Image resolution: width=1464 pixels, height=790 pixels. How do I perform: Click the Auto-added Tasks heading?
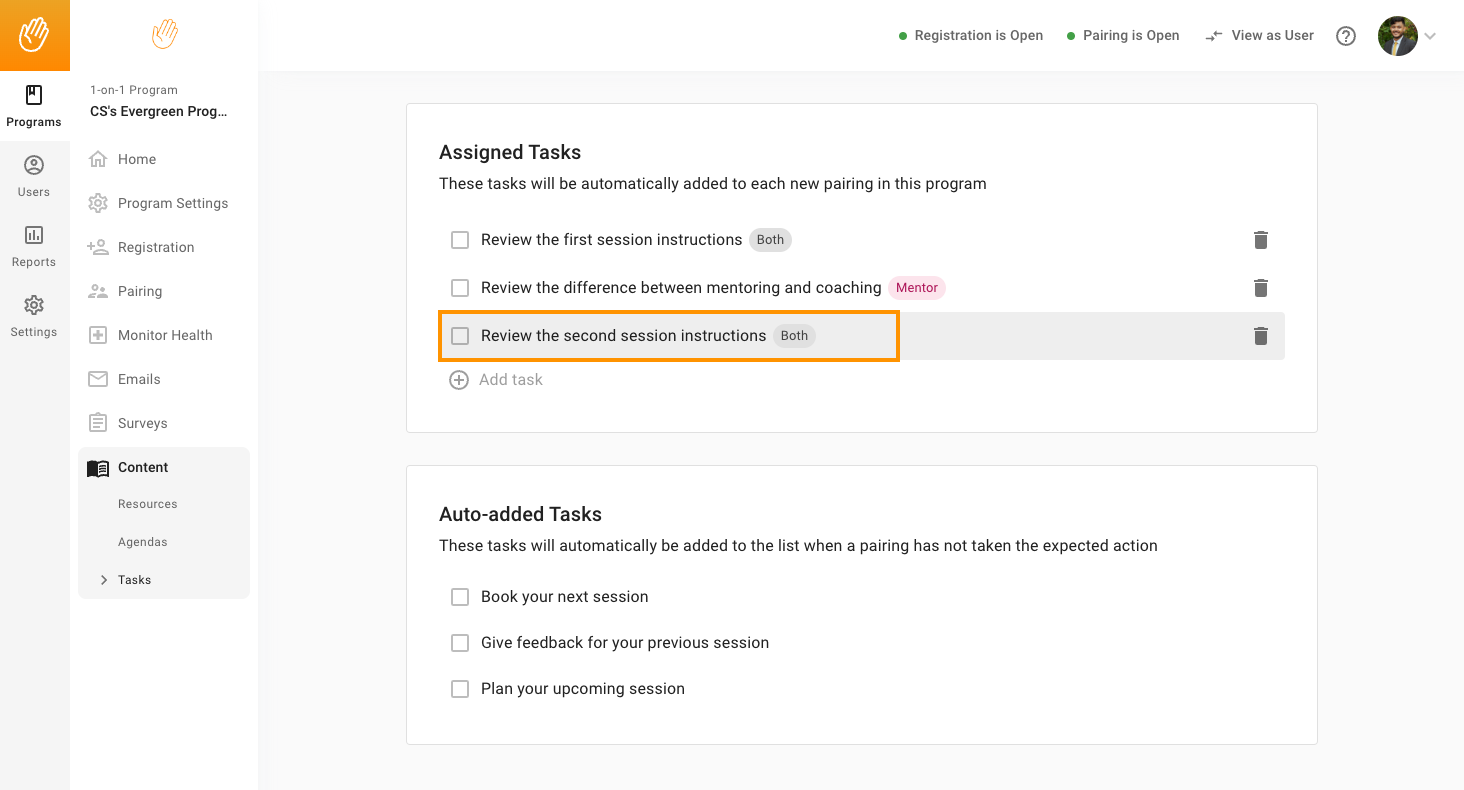(520, 514)
